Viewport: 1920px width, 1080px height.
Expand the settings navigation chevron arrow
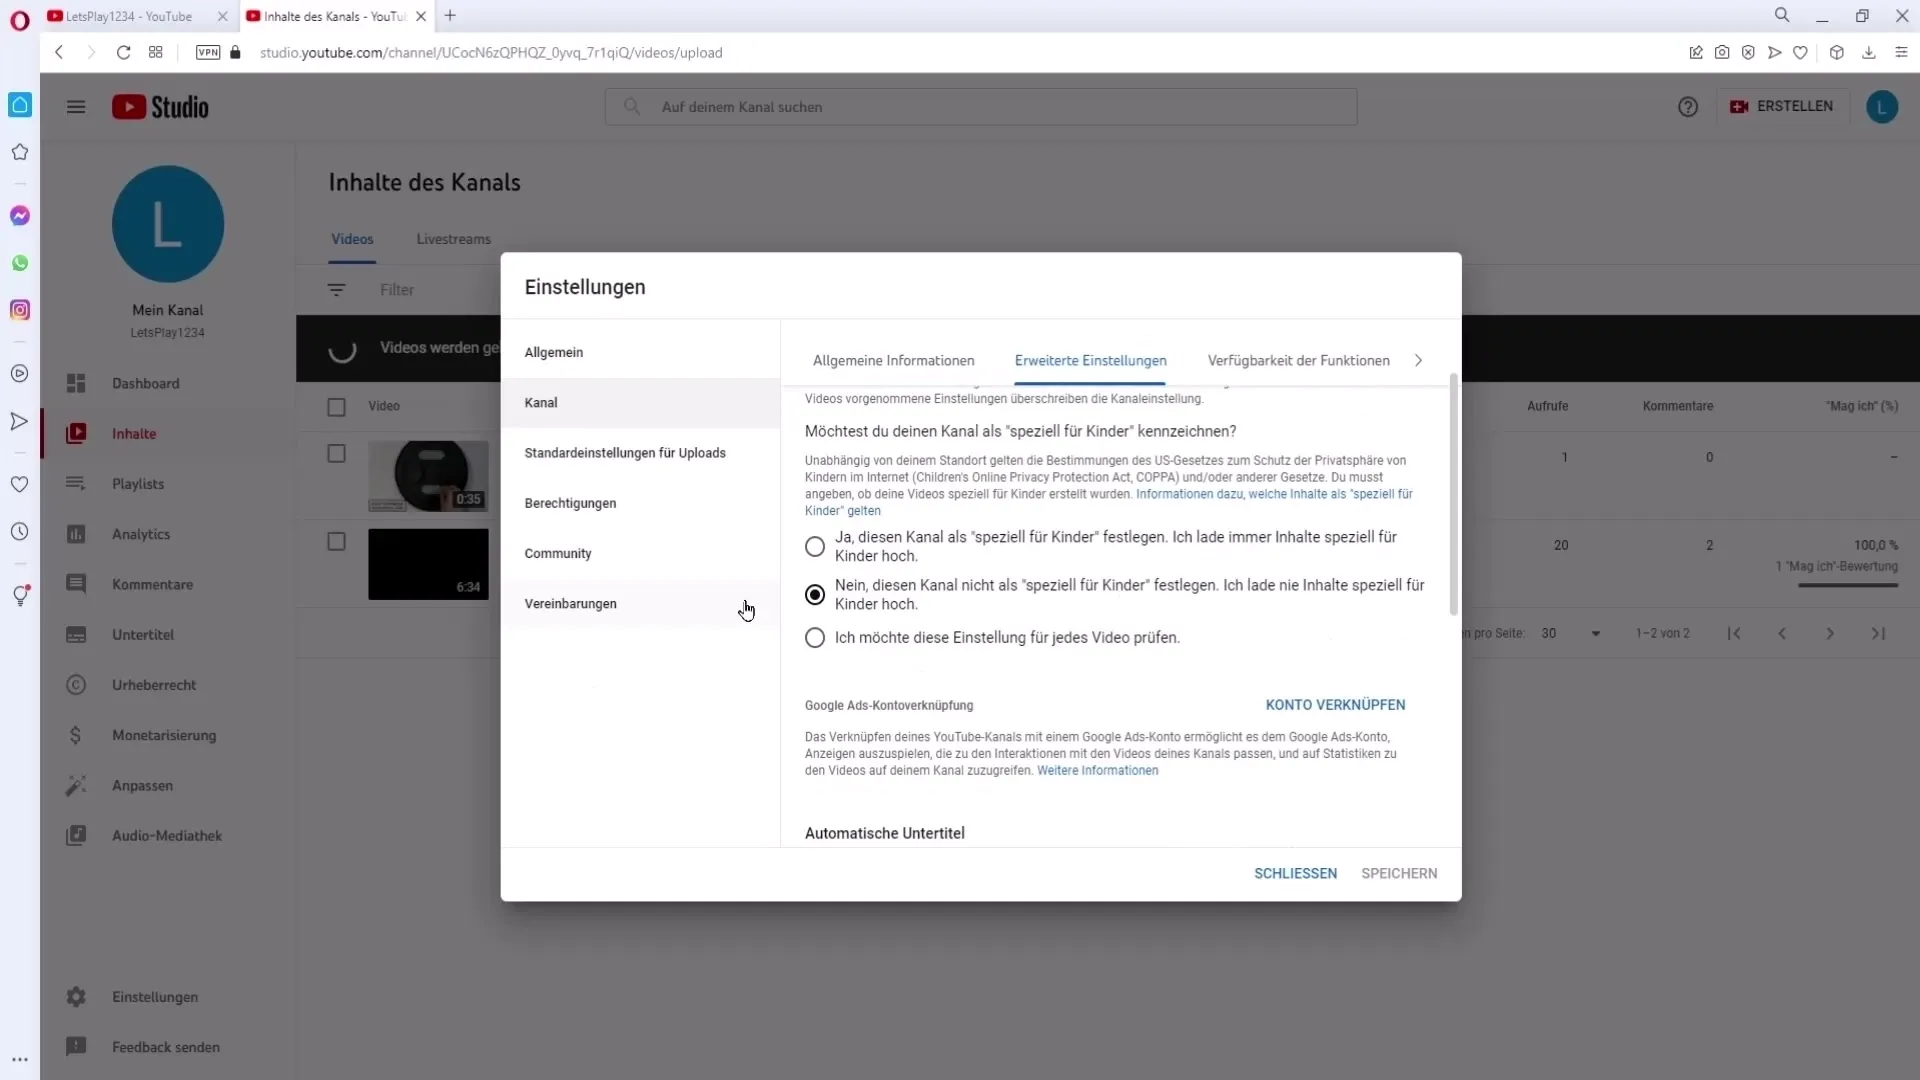point(1419,360)
